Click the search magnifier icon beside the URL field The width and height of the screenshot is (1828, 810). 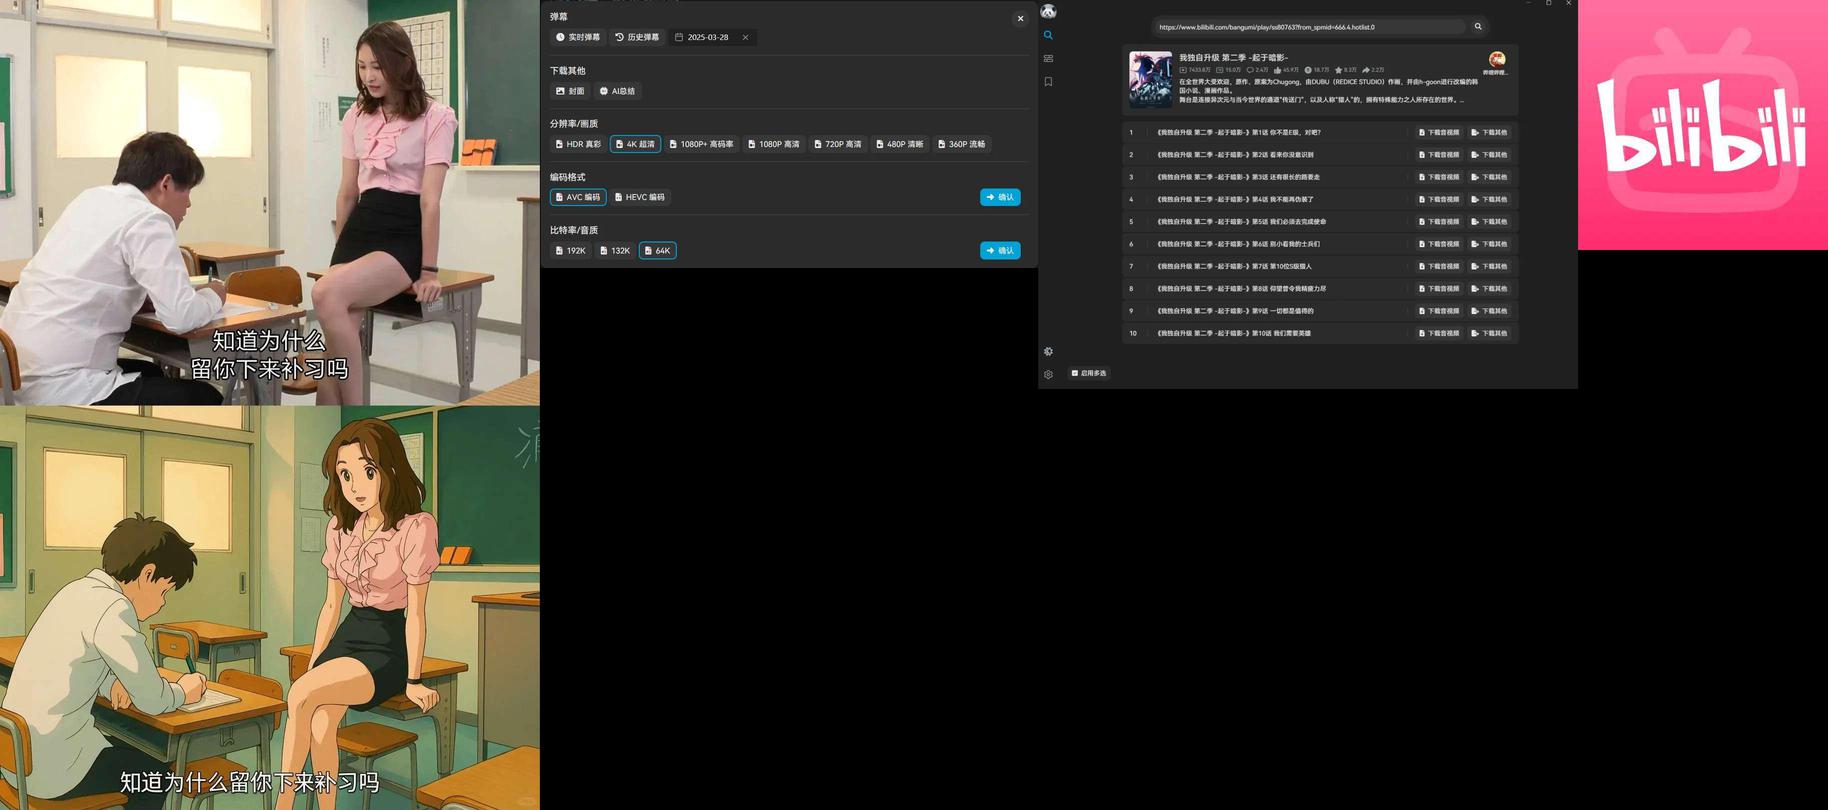coord(1477,27)
